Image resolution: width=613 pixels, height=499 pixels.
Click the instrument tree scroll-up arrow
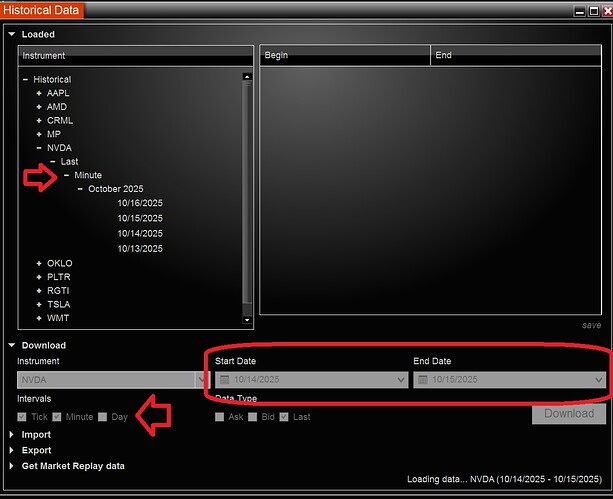[247, 76]
